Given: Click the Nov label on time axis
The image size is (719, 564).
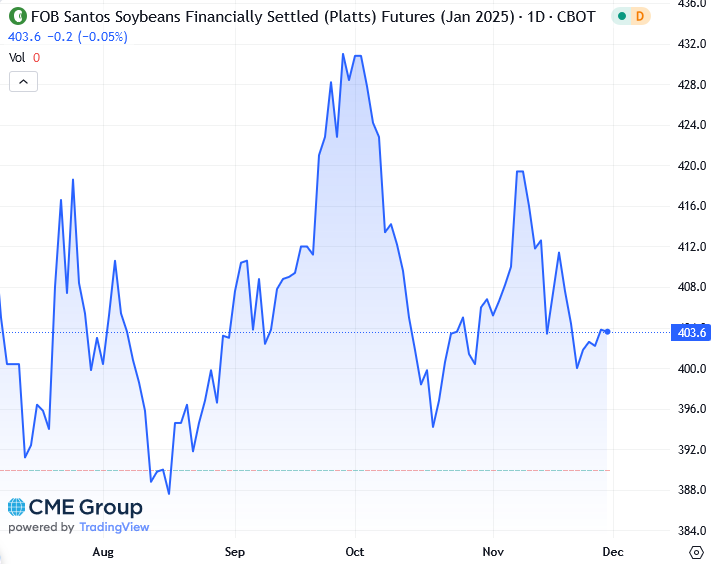Looking at the screenshot, I should coord(492,551).
